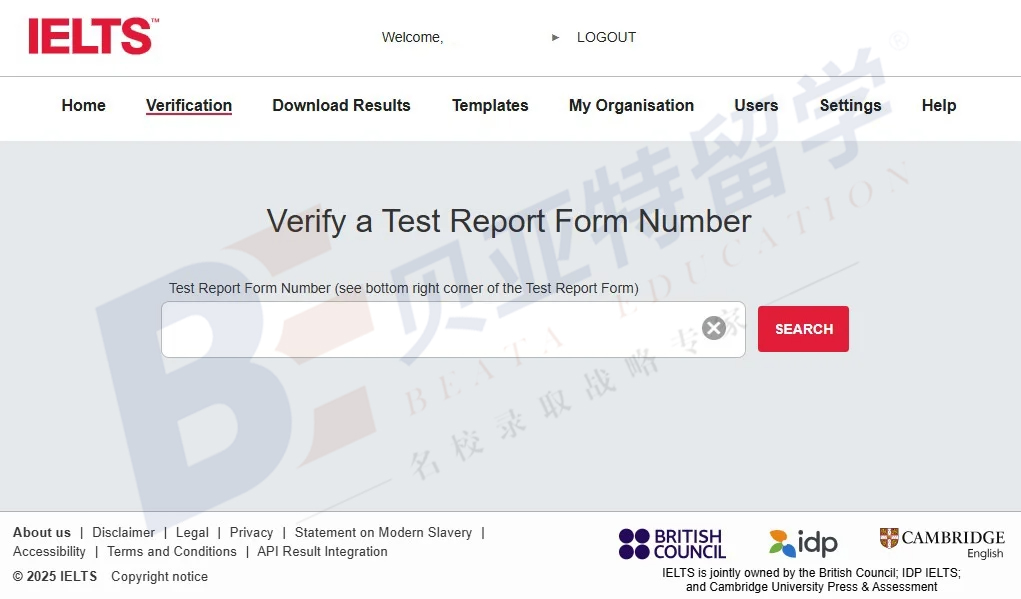Open the Privacy footer link

point(251,533)
